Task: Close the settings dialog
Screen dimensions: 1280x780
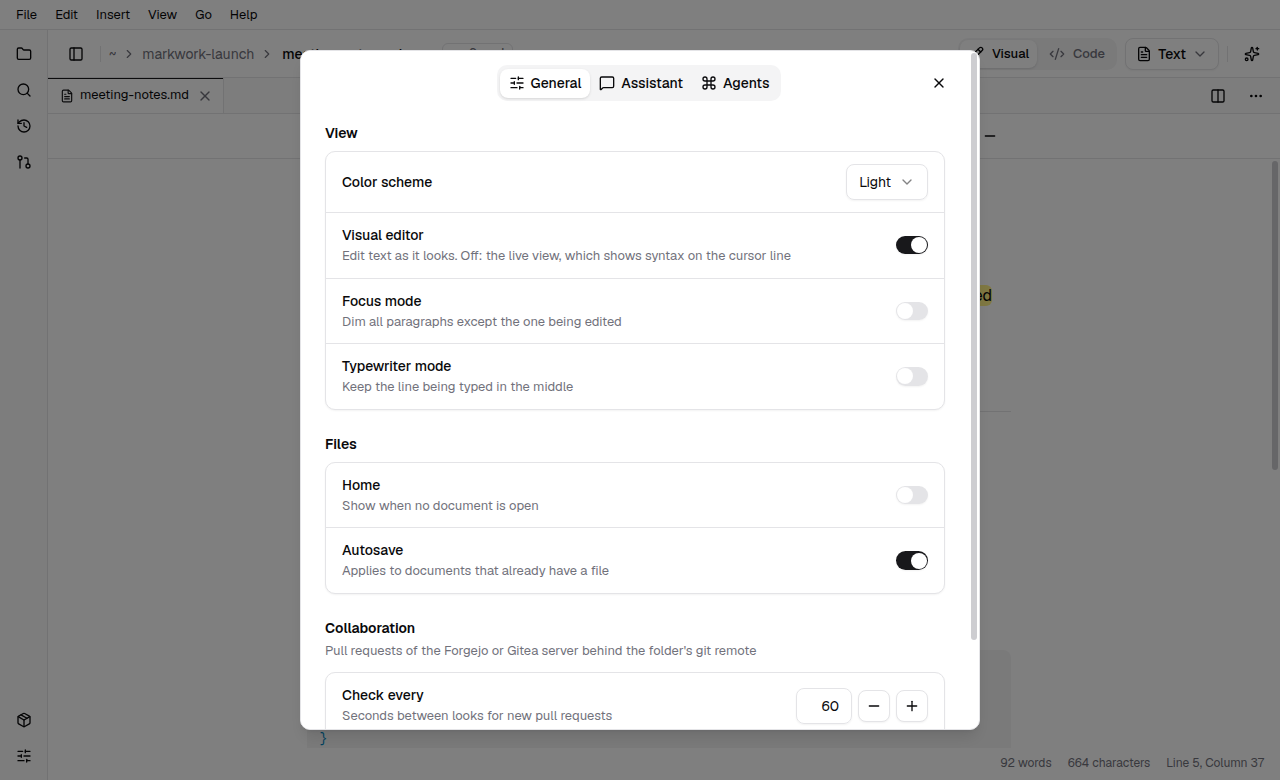Action: [939, 83]
